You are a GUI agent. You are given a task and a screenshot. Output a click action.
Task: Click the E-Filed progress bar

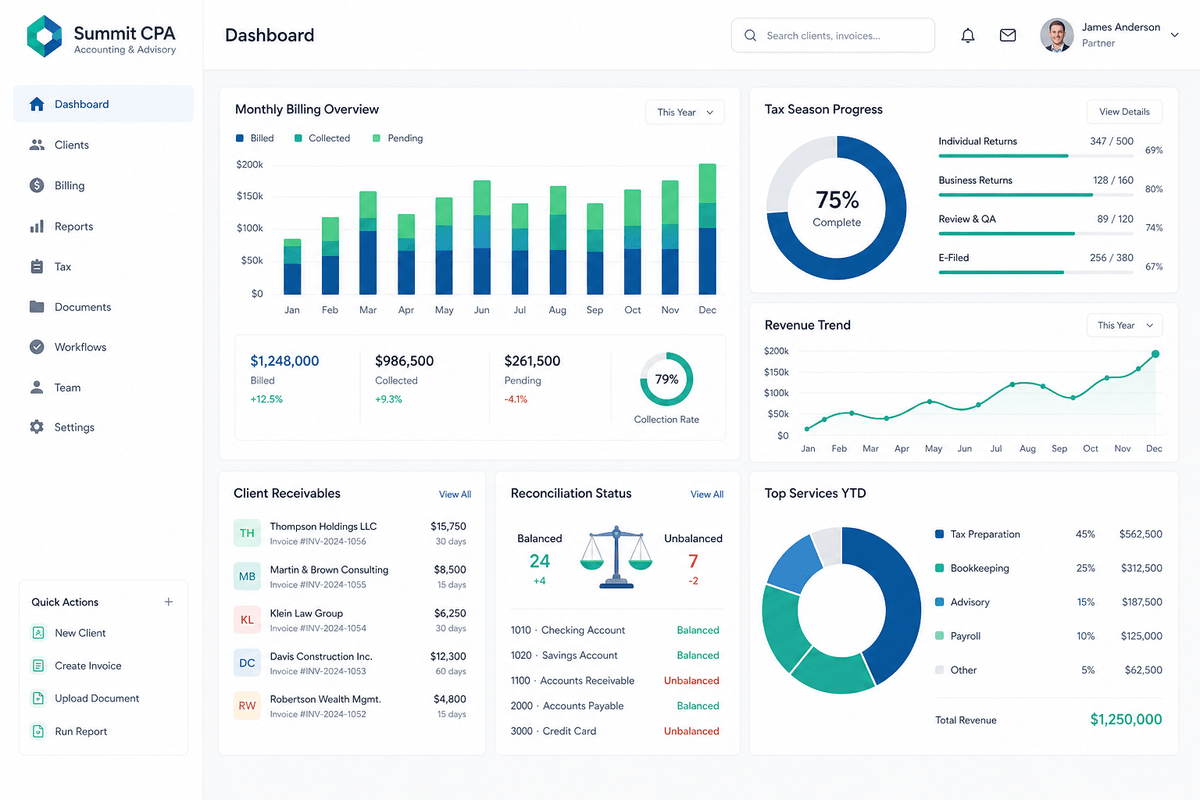(x=1036, y=272)
